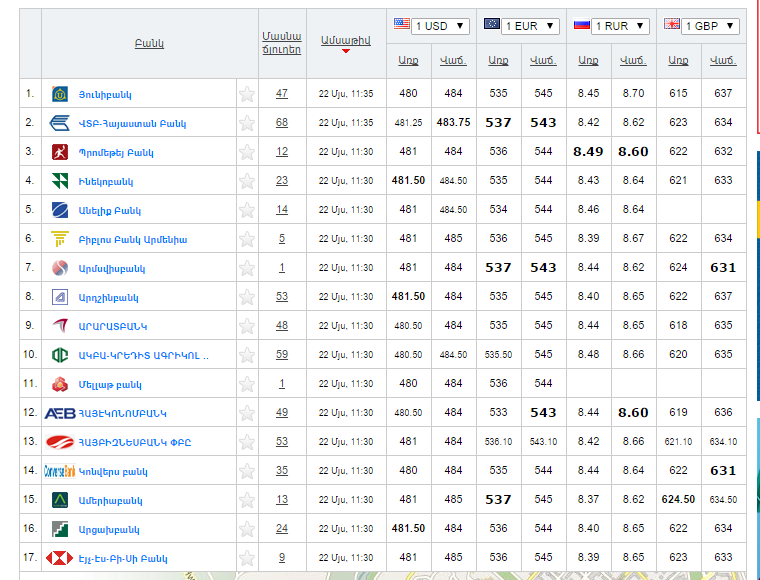Image resolution: width=760 pixels, height=580 pixels.
Task: Click the Anelik Bank blue logo icon
Action: 60,210
